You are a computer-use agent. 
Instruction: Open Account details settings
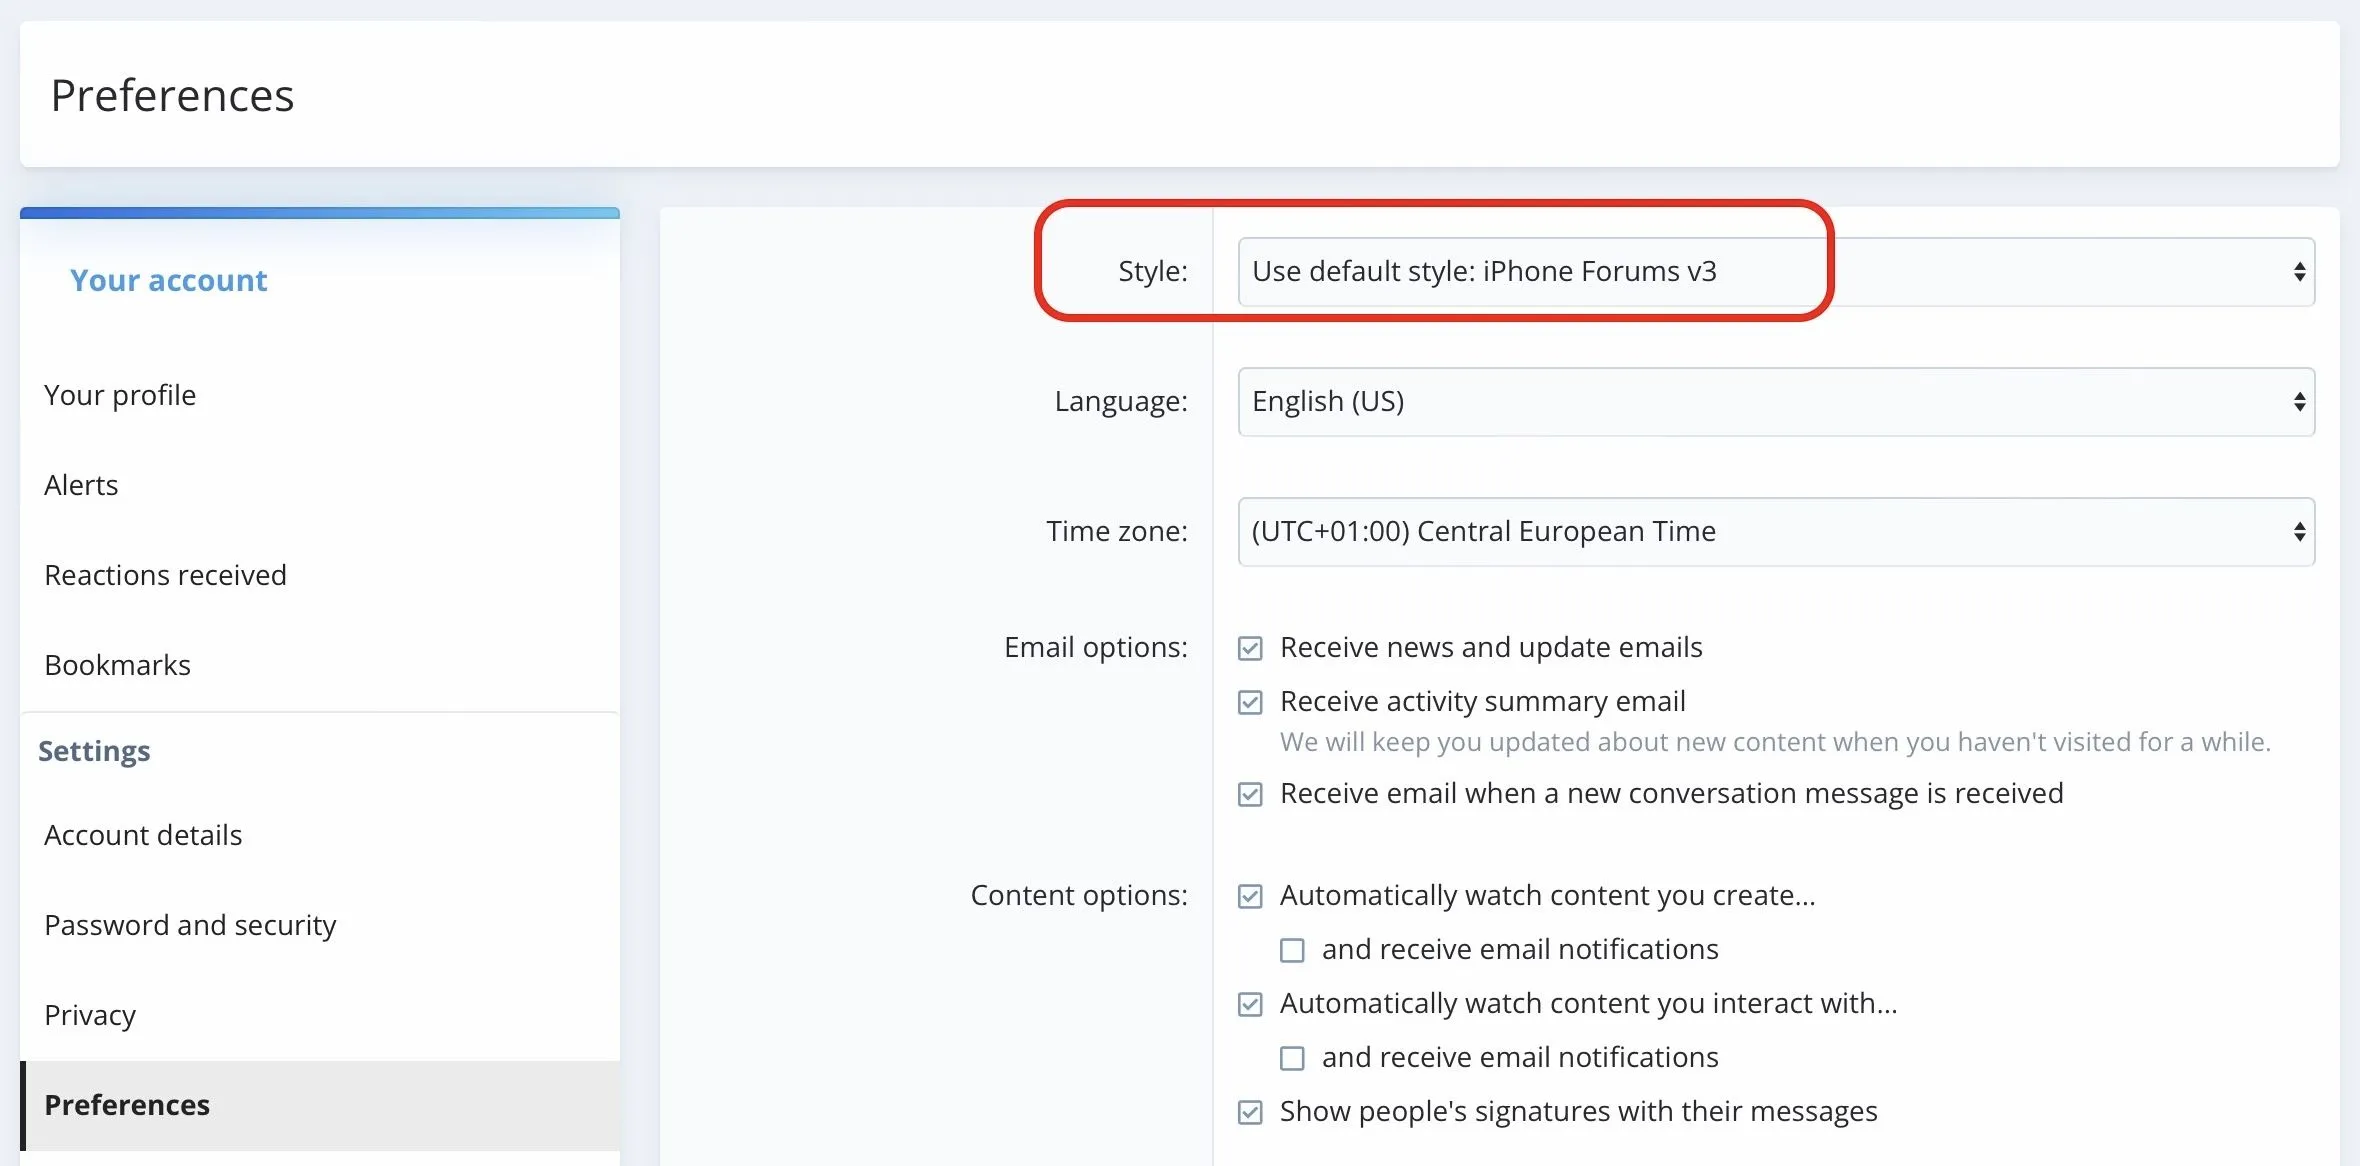click(143, 836)
